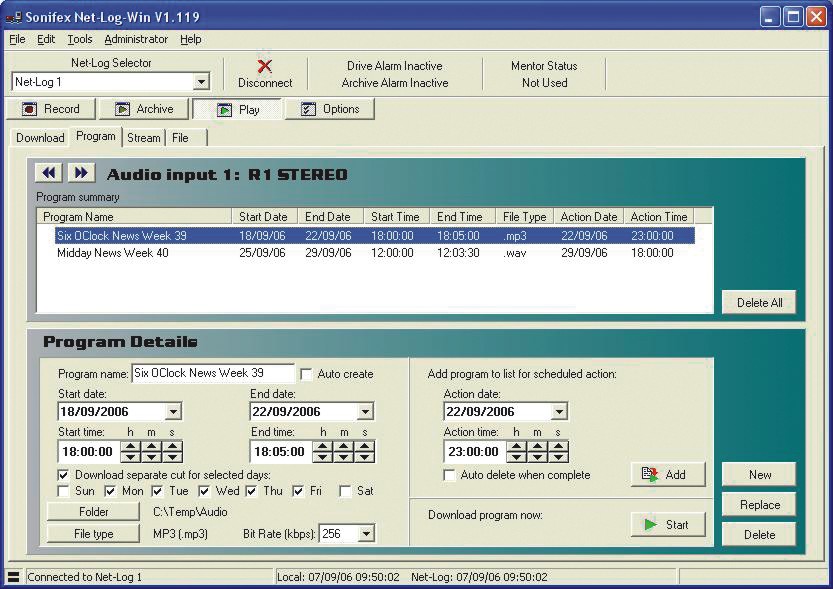Open the Administrator menu
This screenshot has width=833, height=589.
click(136, 39)
